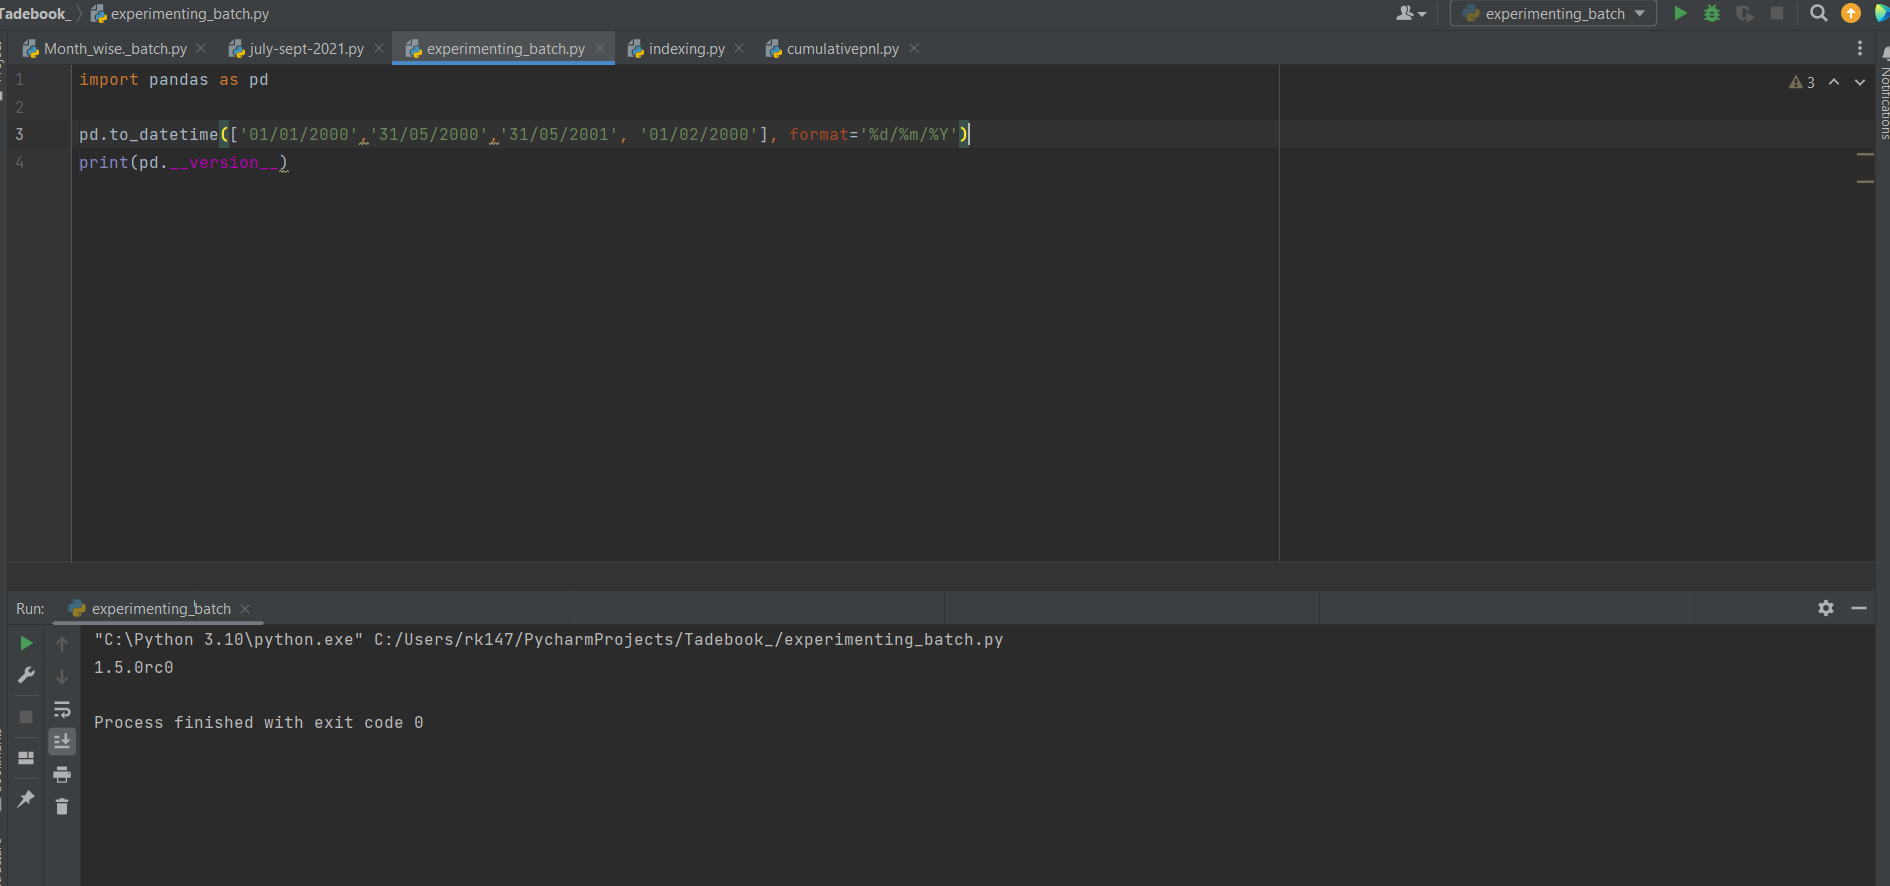This screenshot has height=886, width=1890.
Task: Click Tadebook_ project breadcrumb
Action: pos(34,14)
